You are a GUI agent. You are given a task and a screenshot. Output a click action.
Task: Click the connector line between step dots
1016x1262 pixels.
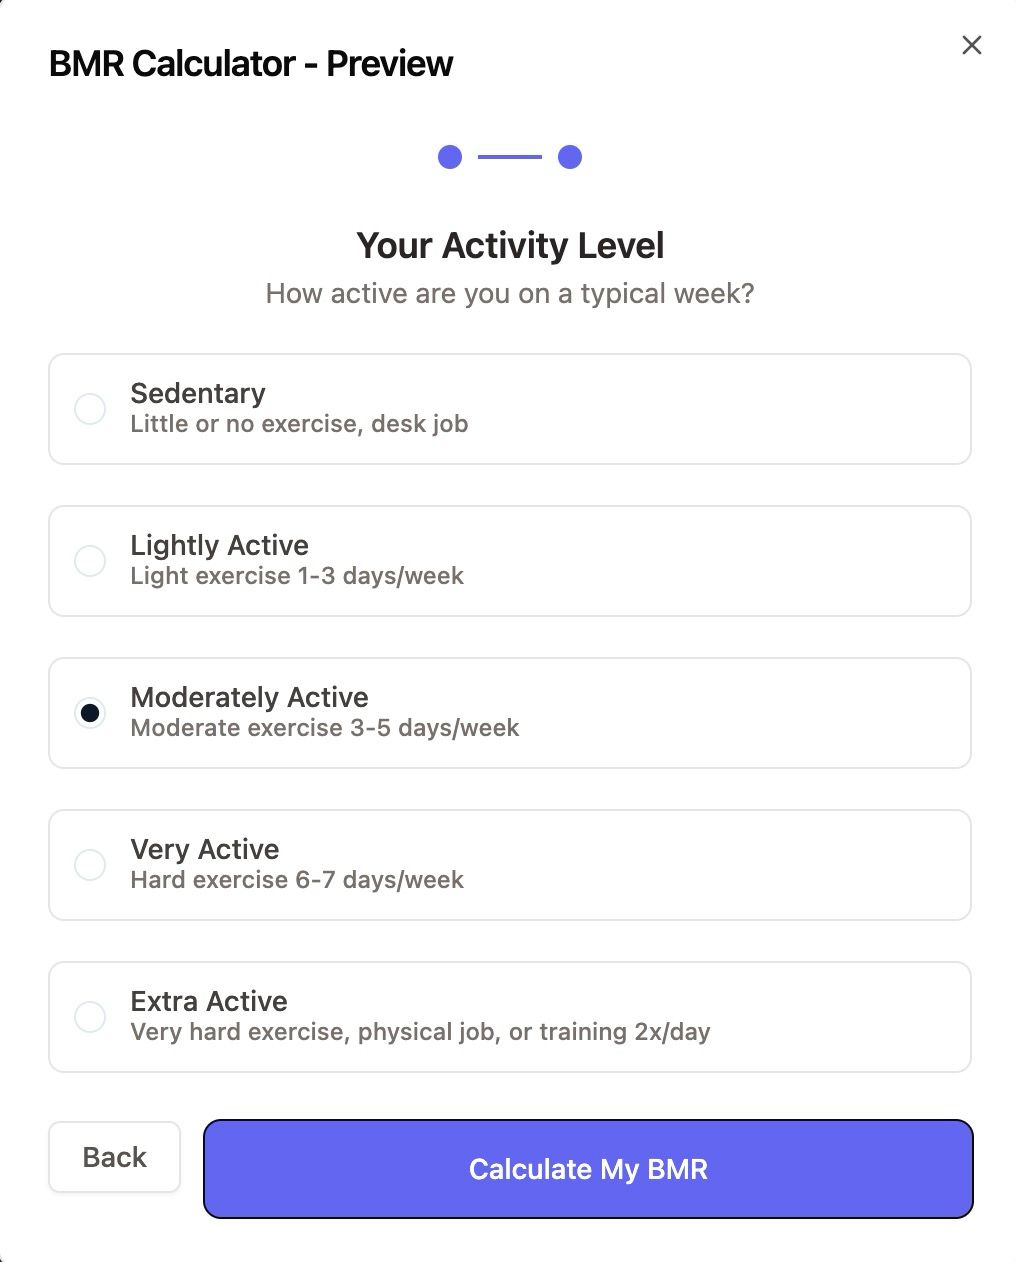[510, 157]
